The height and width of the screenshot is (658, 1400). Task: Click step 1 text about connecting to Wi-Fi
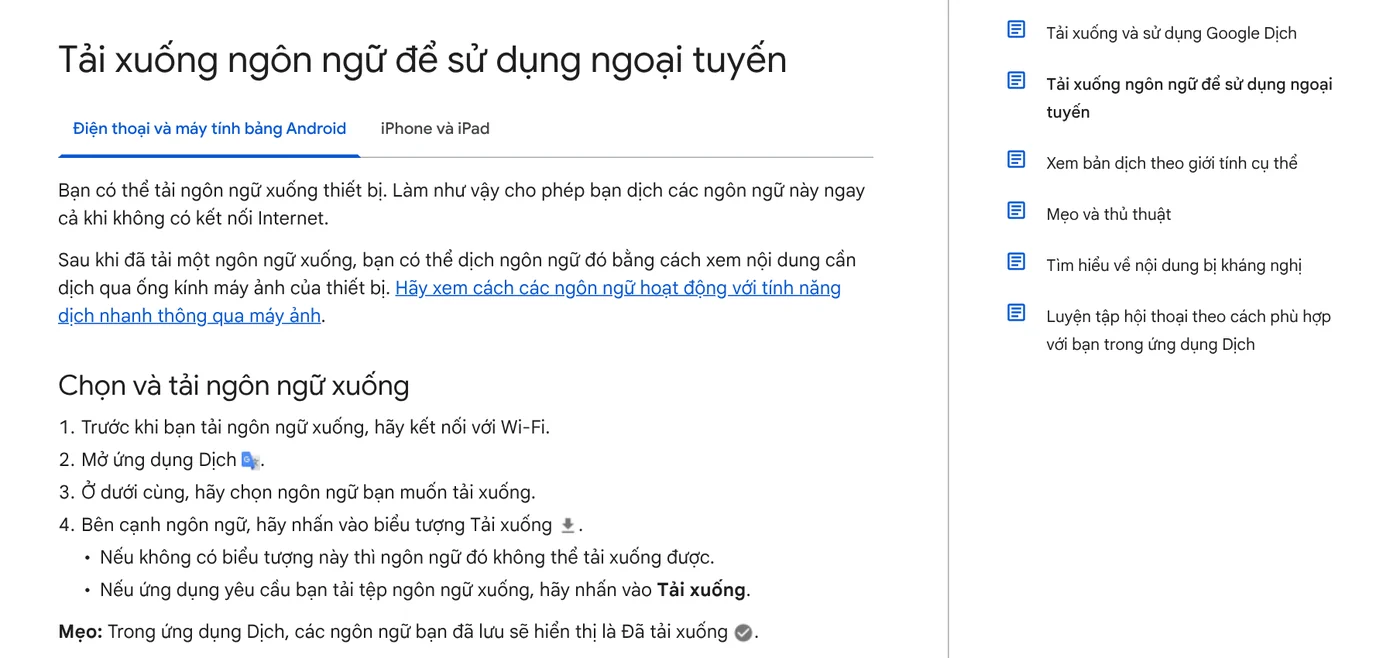tap(315, 427)
